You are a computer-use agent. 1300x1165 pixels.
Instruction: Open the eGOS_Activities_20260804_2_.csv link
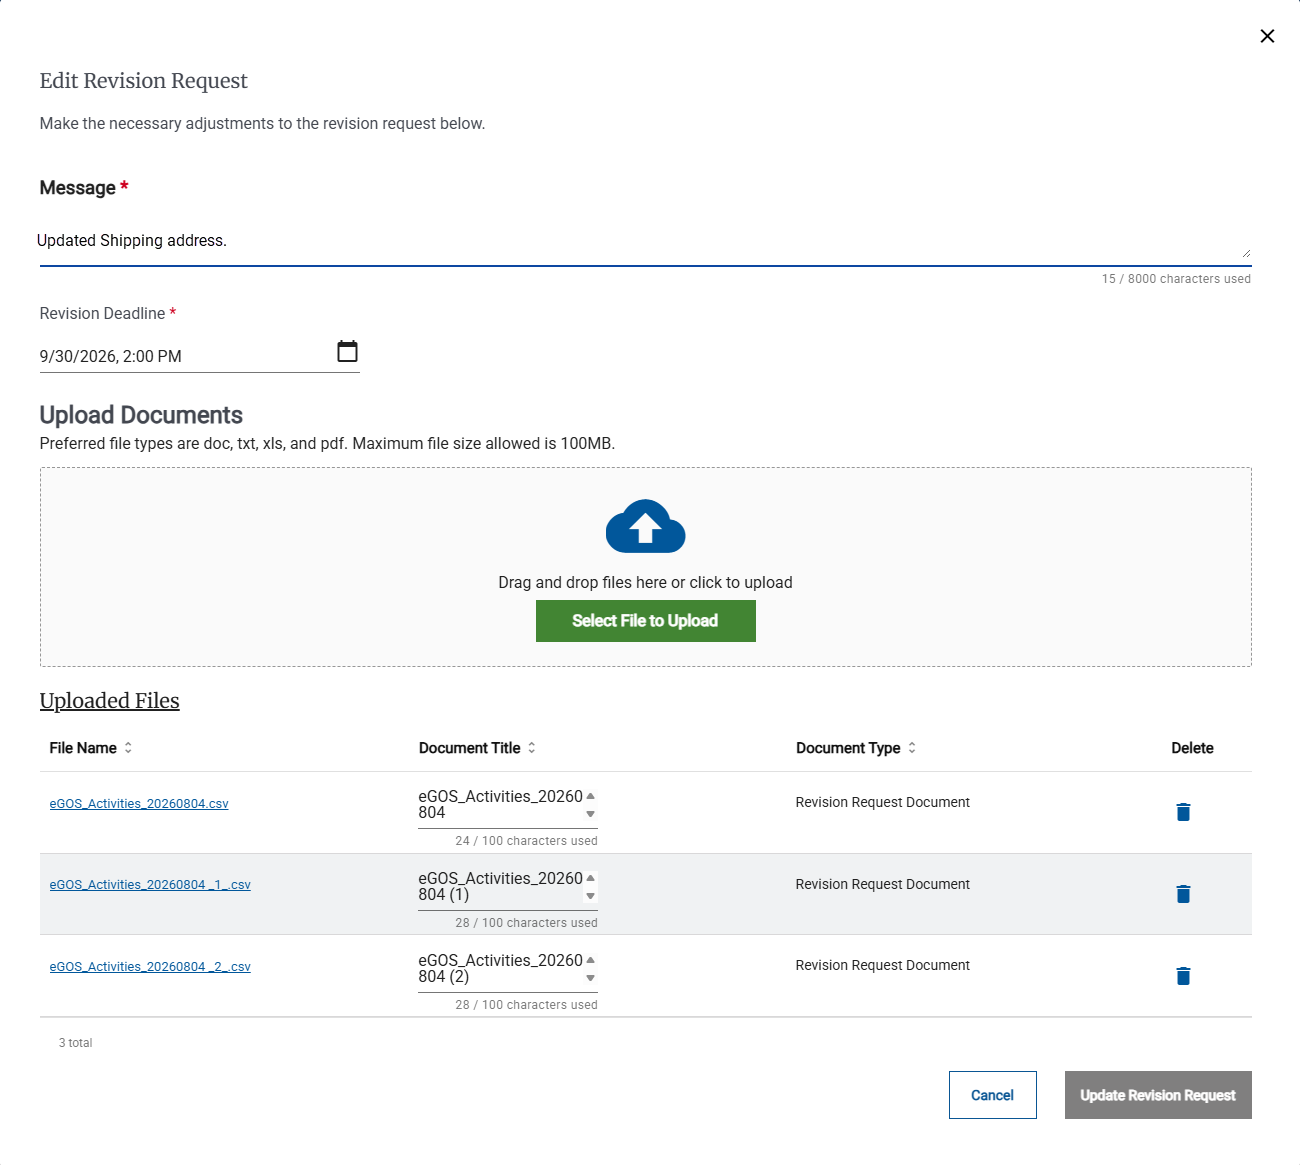pyautogui.click(x=150, y=967)
